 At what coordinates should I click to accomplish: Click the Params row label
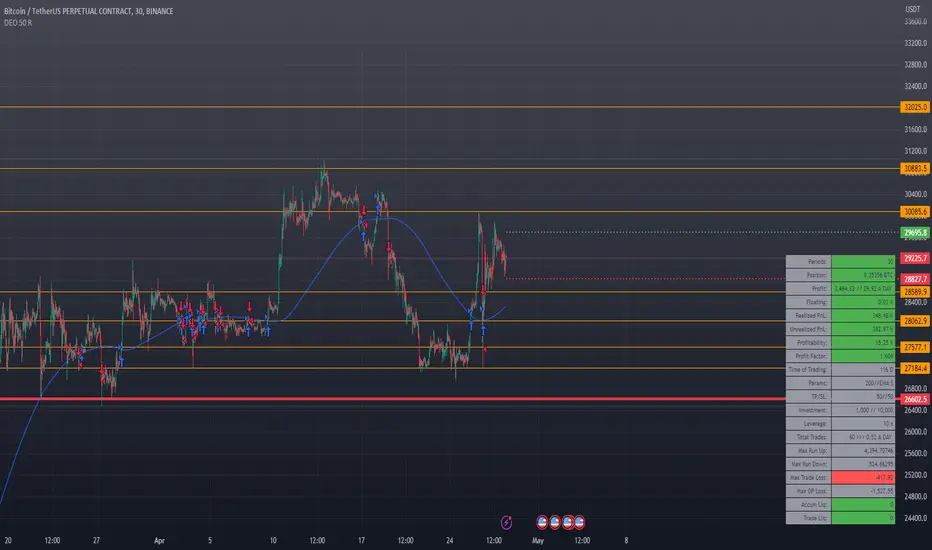(x=808, y=383)
